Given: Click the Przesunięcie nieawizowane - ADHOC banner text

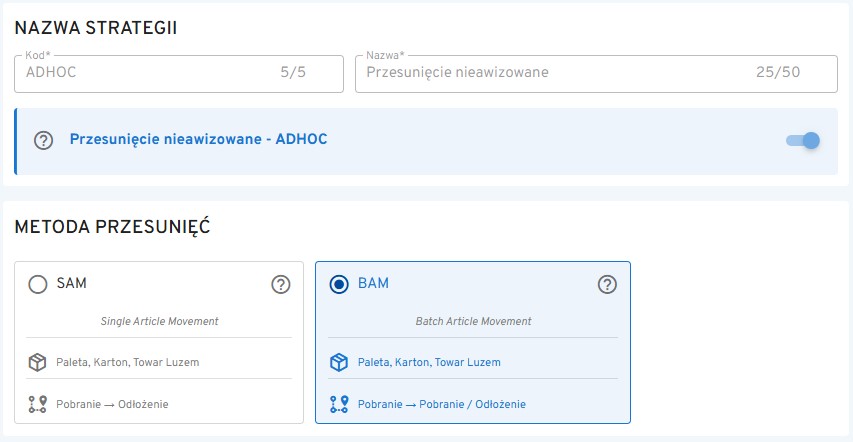Looking at the screenshot, I should click(198, 139).
